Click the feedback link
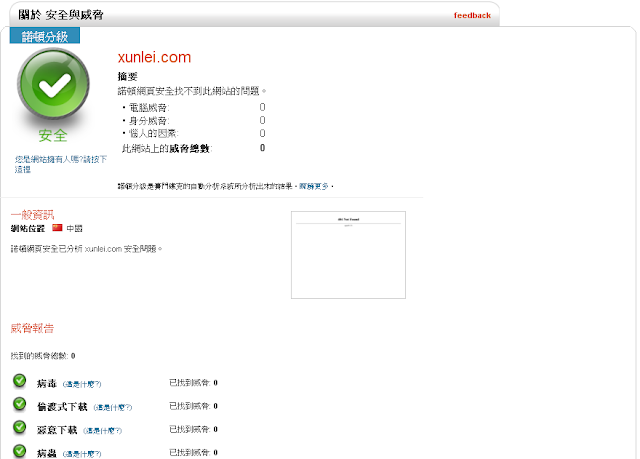Screen dimensions: 640x459 pos(472,16)
